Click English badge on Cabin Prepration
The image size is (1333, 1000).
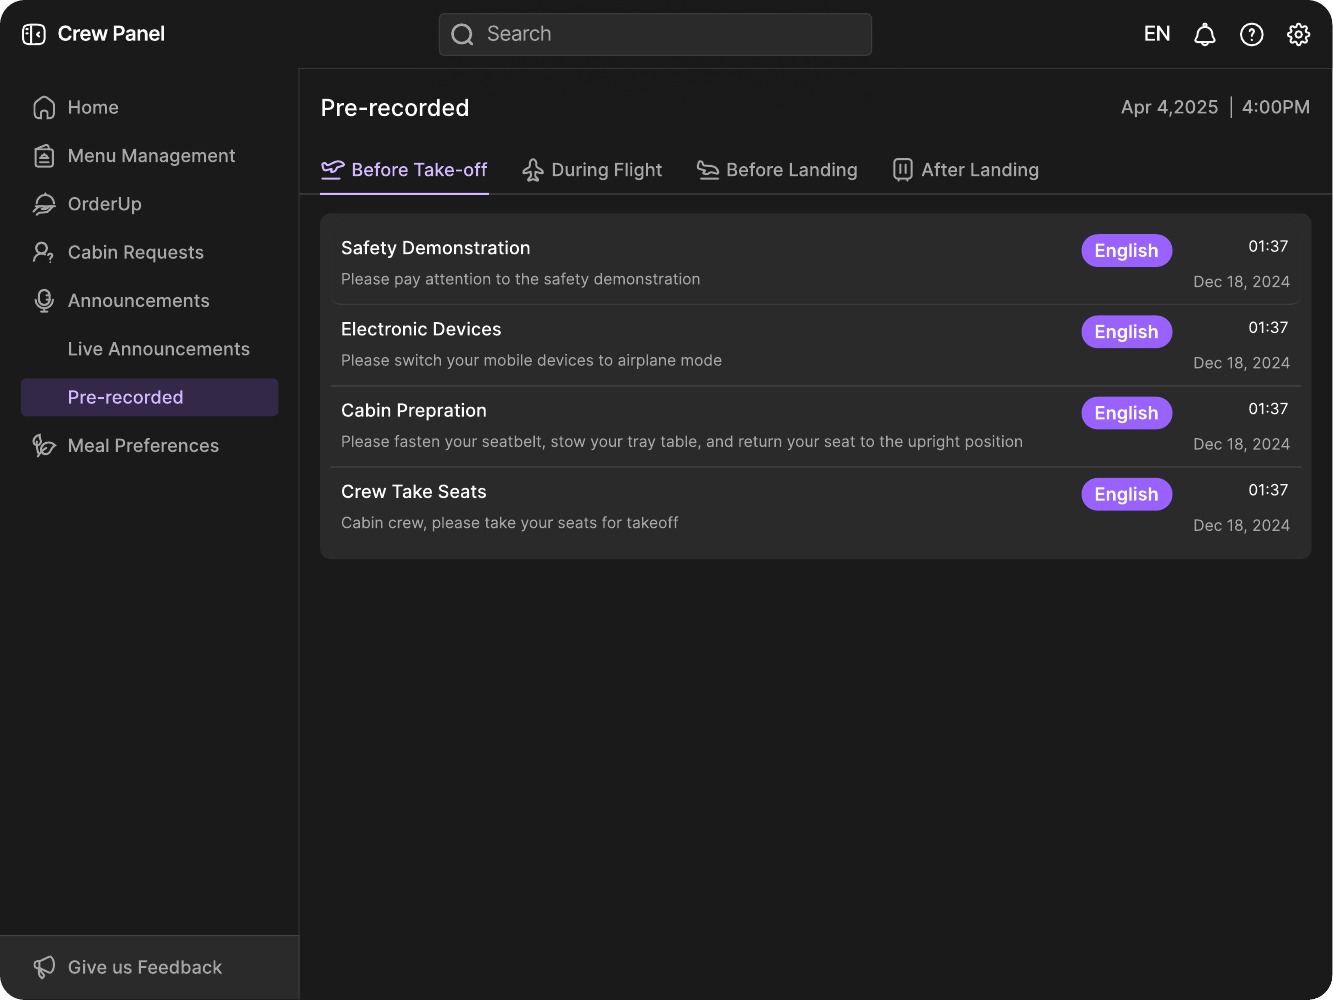coord(1126,413)
